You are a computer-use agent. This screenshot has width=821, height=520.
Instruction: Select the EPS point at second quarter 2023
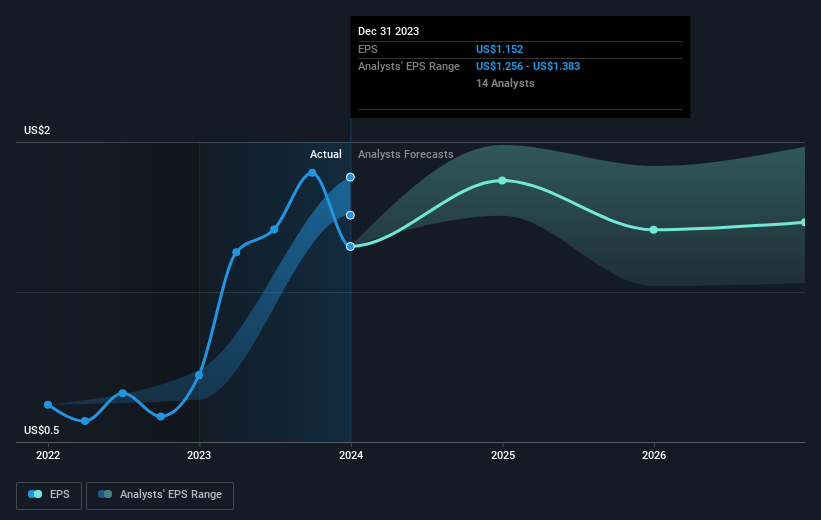(236, 252)
